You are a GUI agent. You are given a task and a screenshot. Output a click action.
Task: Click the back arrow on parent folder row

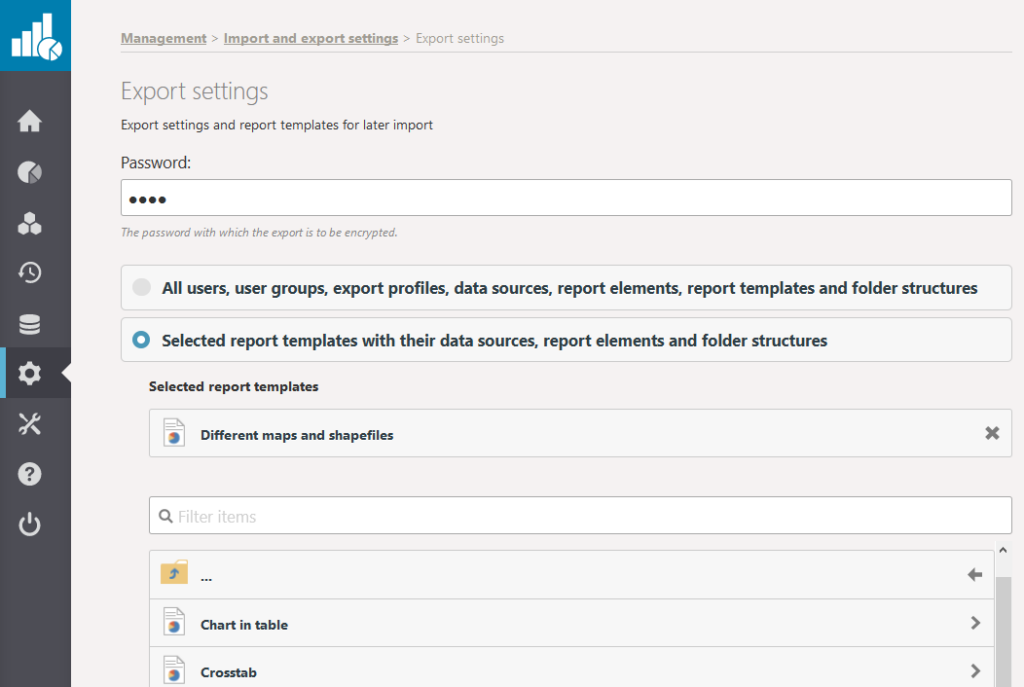[x=974, y=575]
